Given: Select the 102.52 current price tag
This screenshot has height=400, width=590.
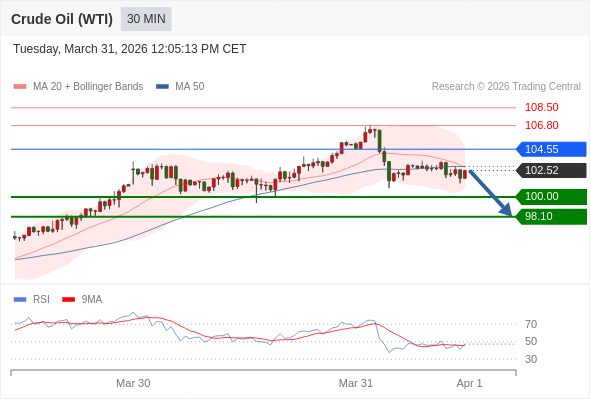Looking at the screenshot, I should click(x=551, y=170).
